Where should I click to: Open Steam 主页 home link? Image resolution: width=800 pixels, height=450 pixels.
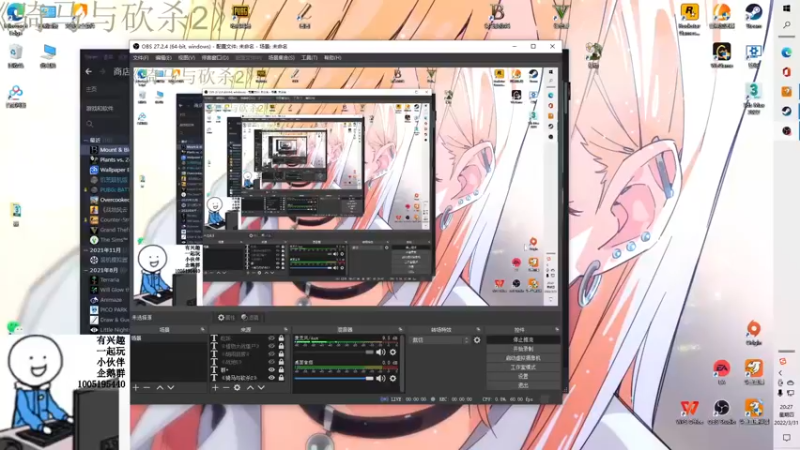pos(91,89)
